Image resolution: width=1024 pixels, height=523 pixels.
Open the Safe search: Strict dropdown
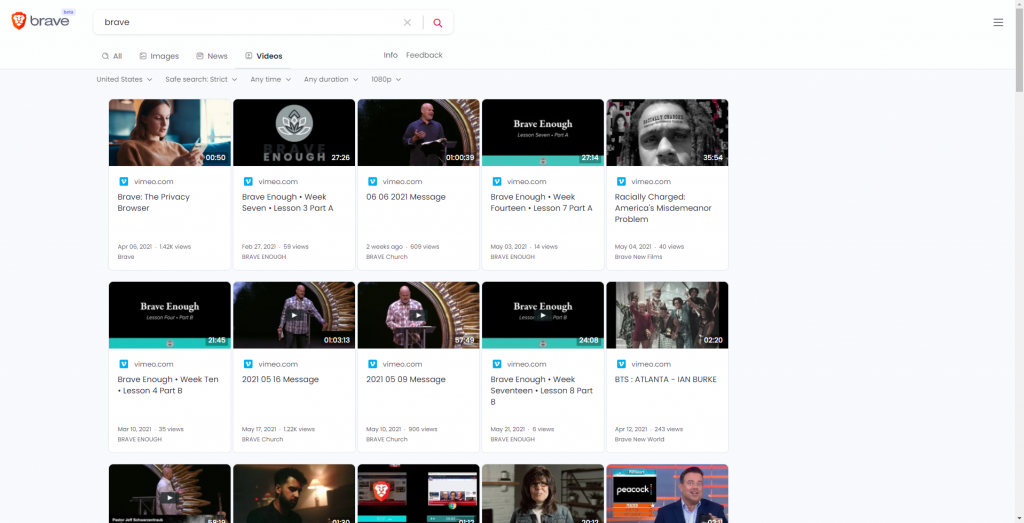[201, 79]
